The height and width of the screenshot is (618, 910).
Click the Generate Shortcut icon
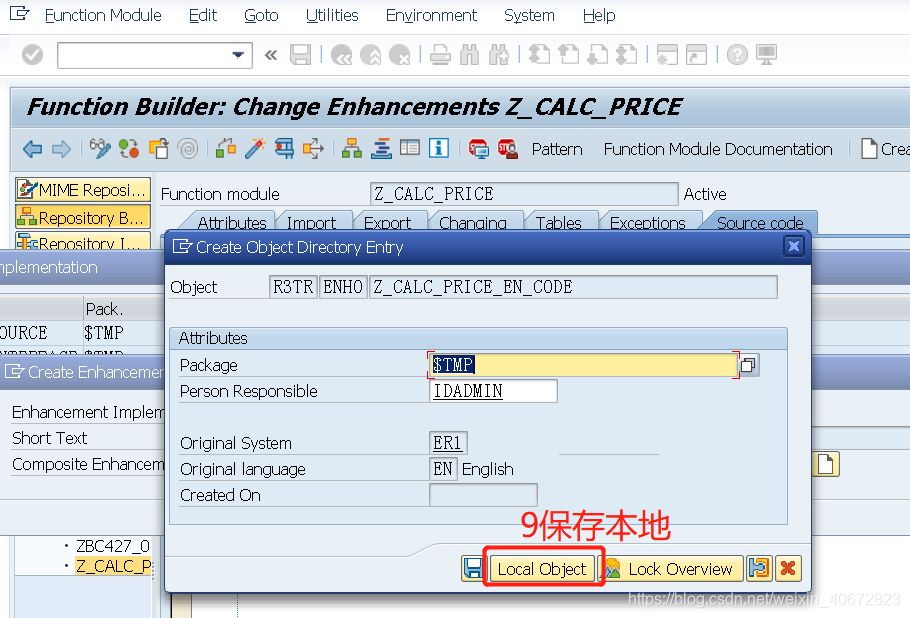click(x=696, y=55)
